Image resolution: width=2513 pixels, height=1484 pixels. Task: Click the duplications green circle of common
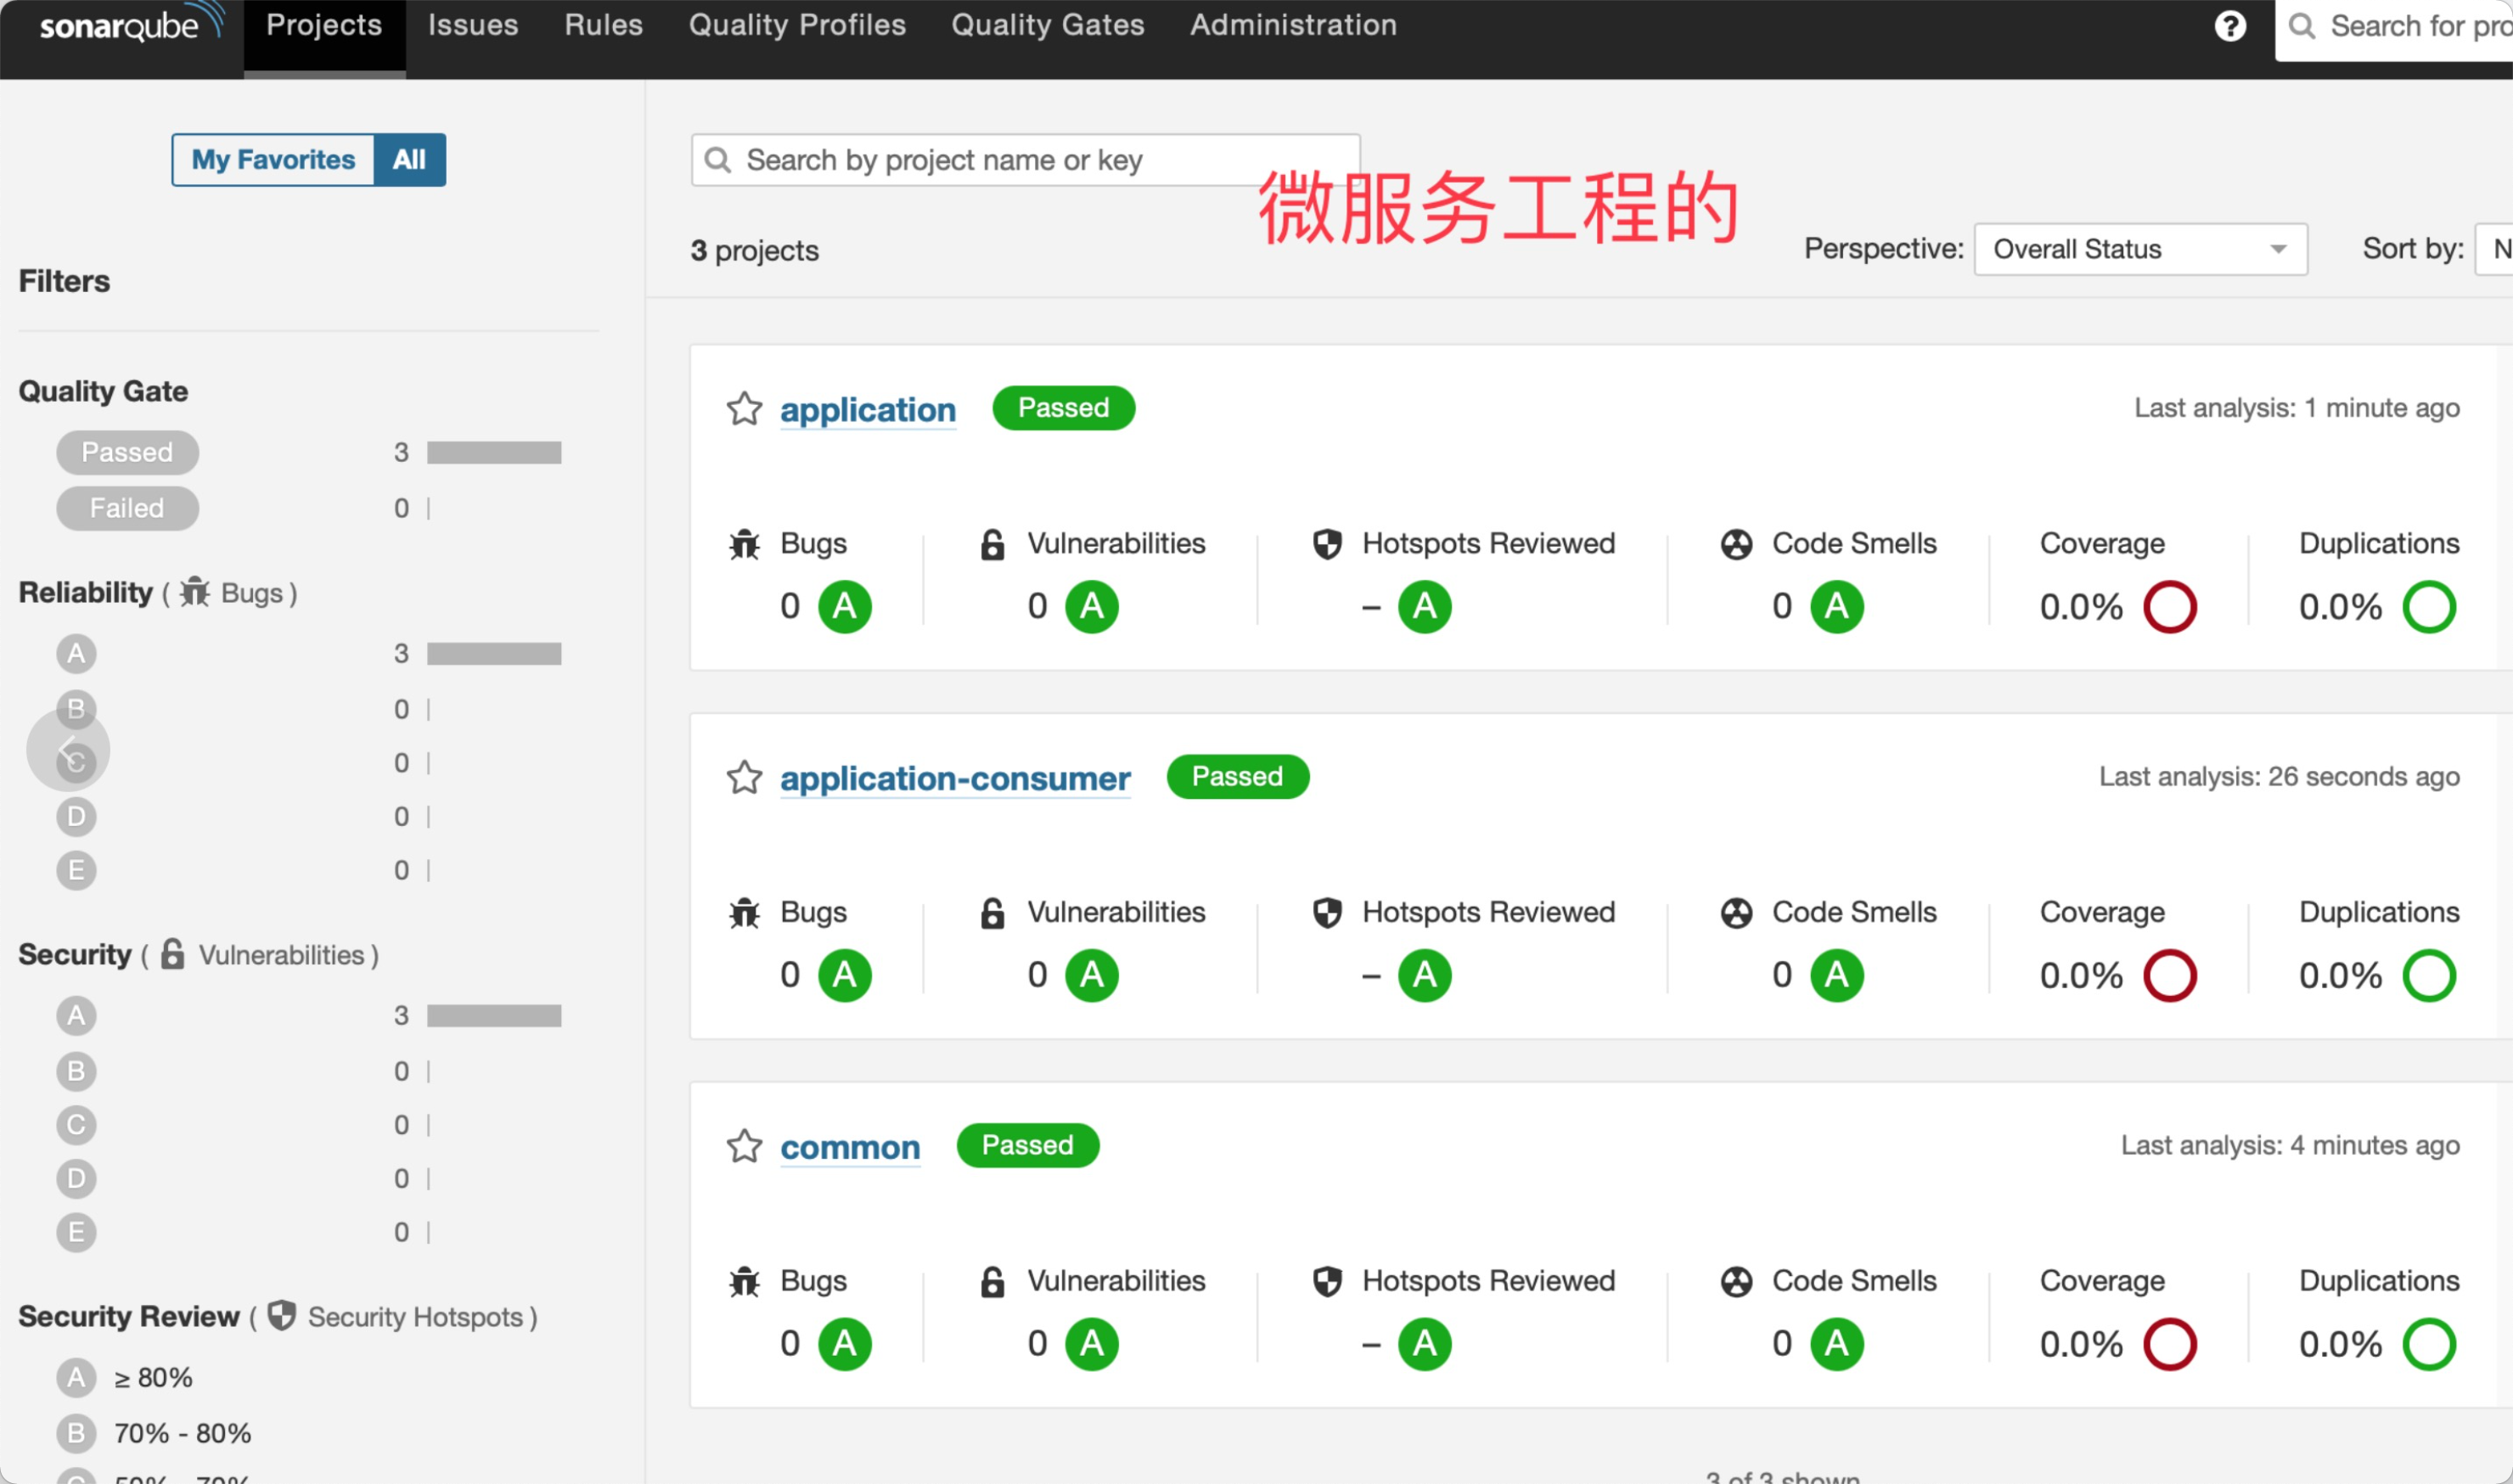pos(2428,1344)
